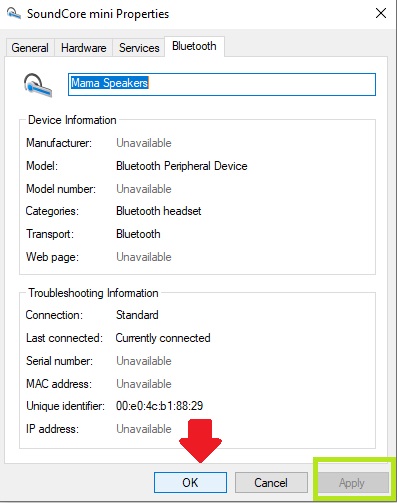Open the Hardware tab

point(84,48)
